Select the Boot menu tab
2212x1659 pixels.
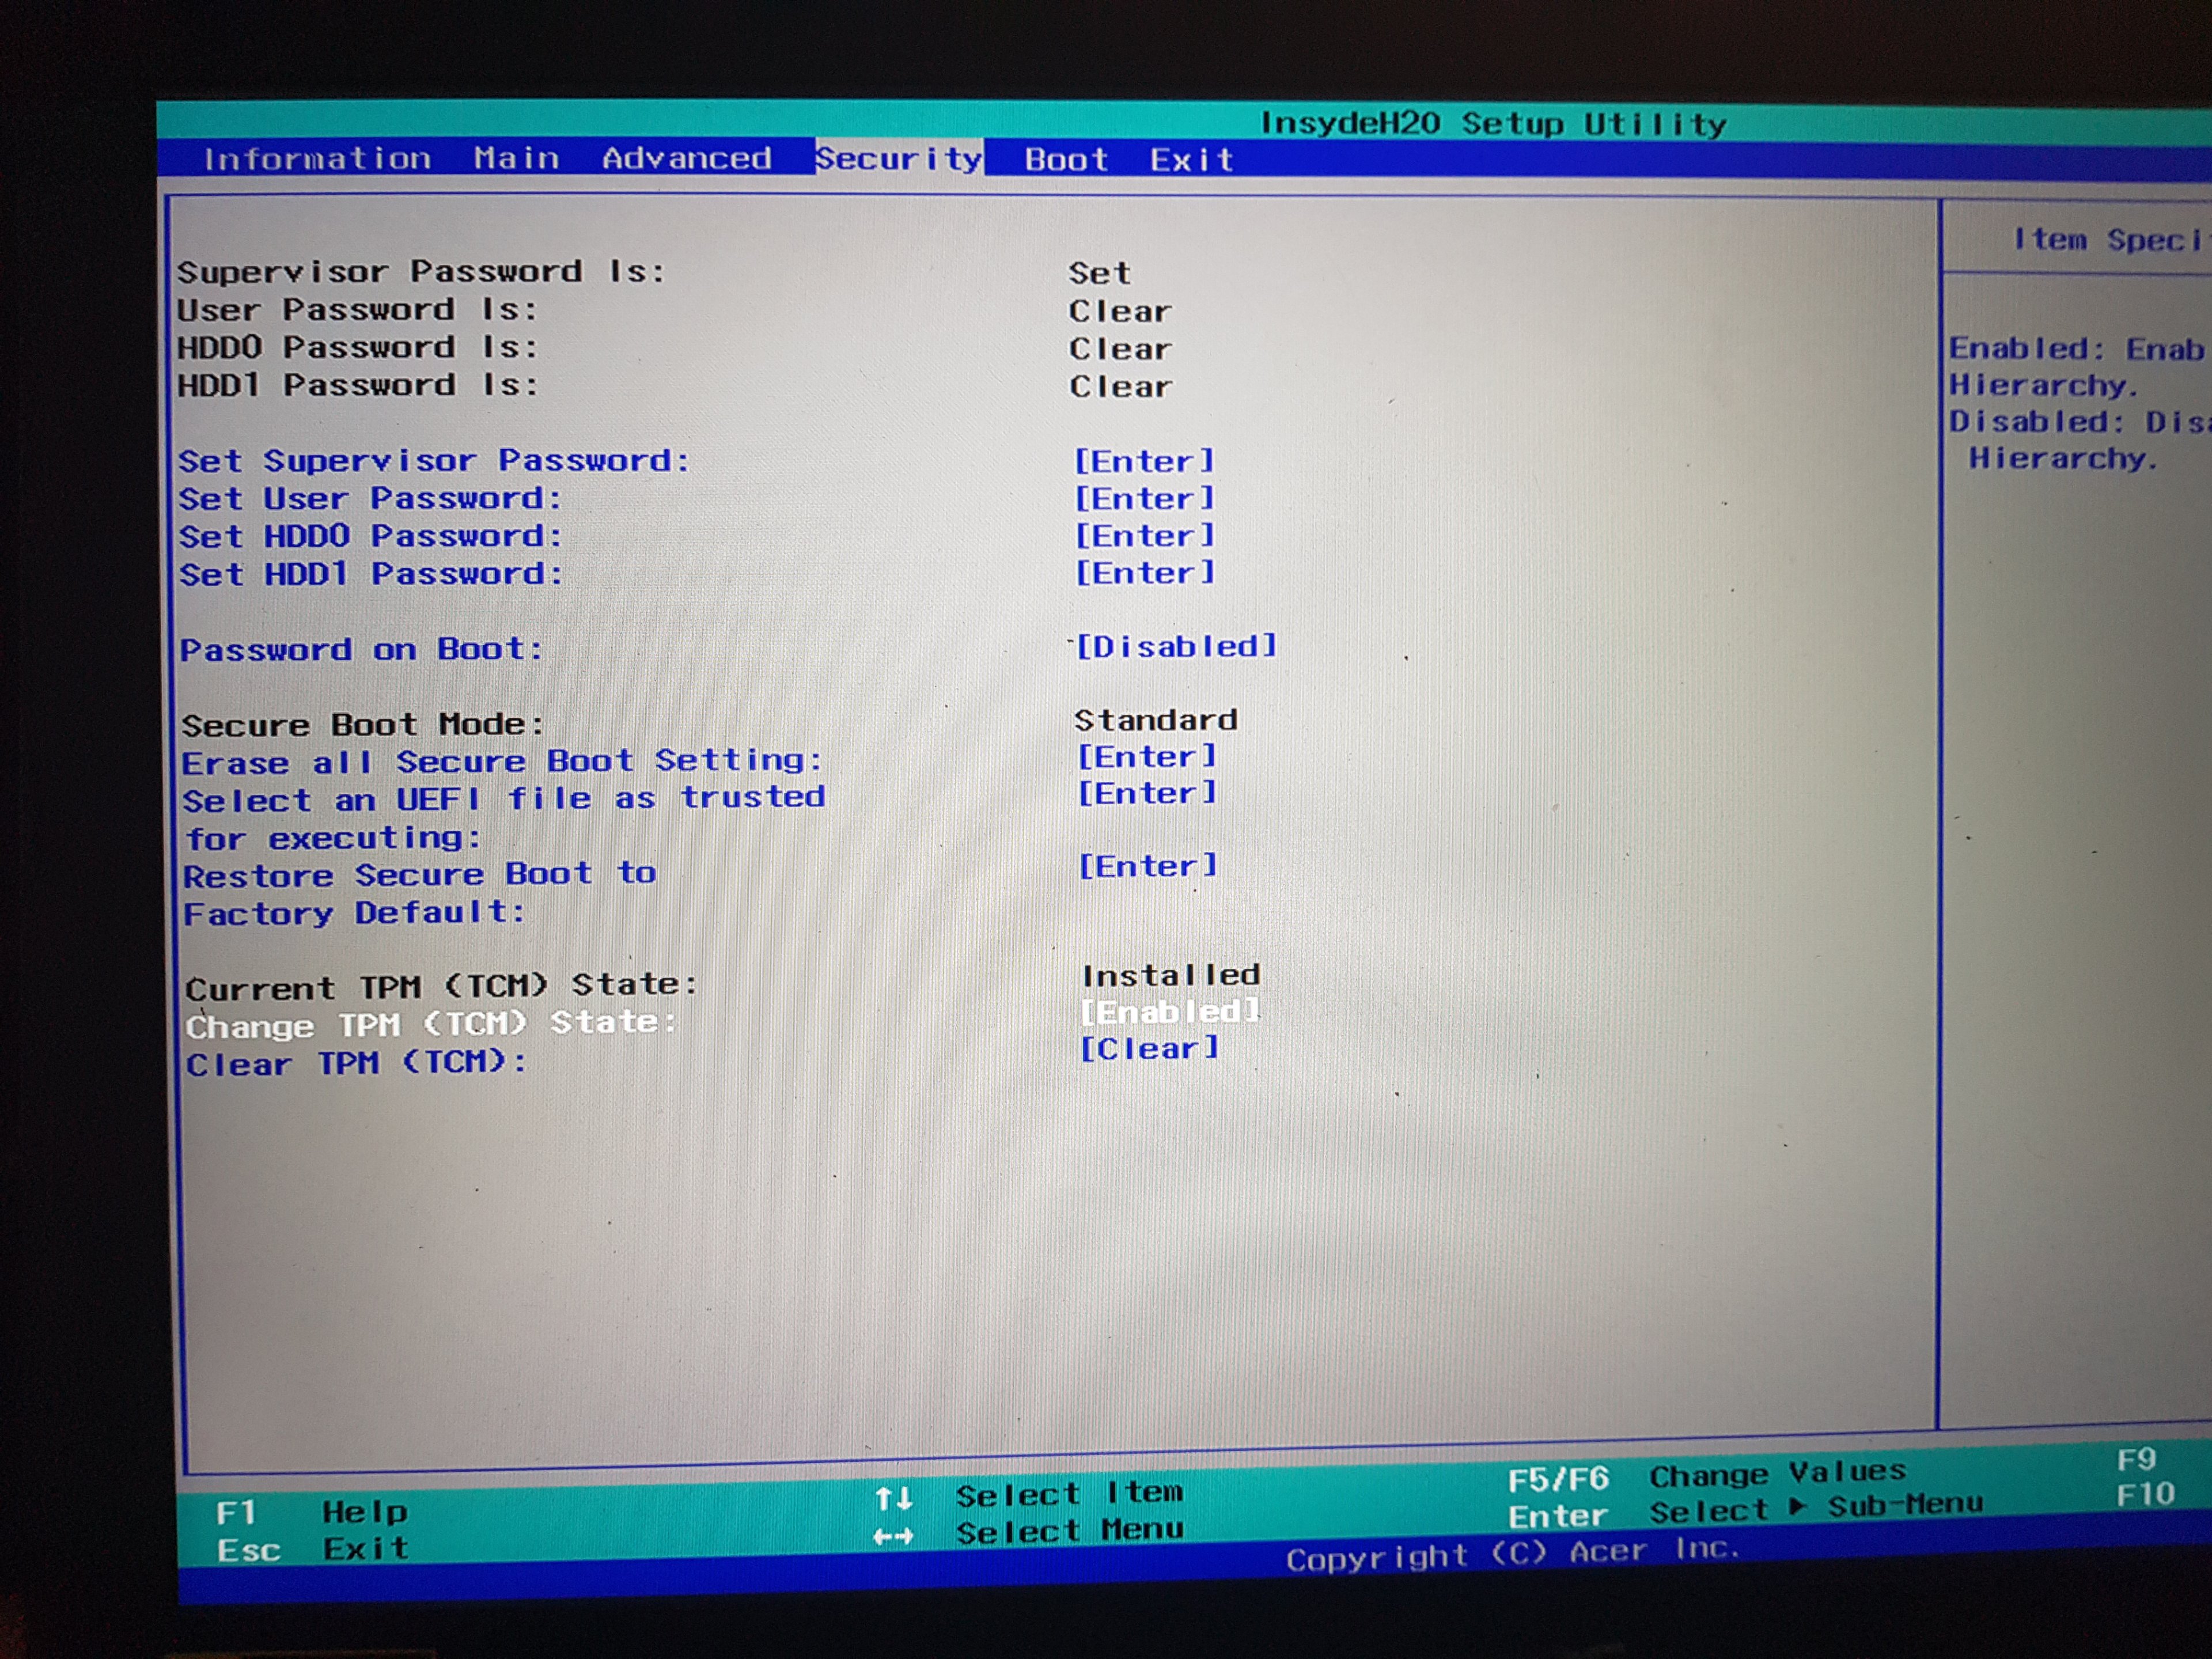point(1065,160)
